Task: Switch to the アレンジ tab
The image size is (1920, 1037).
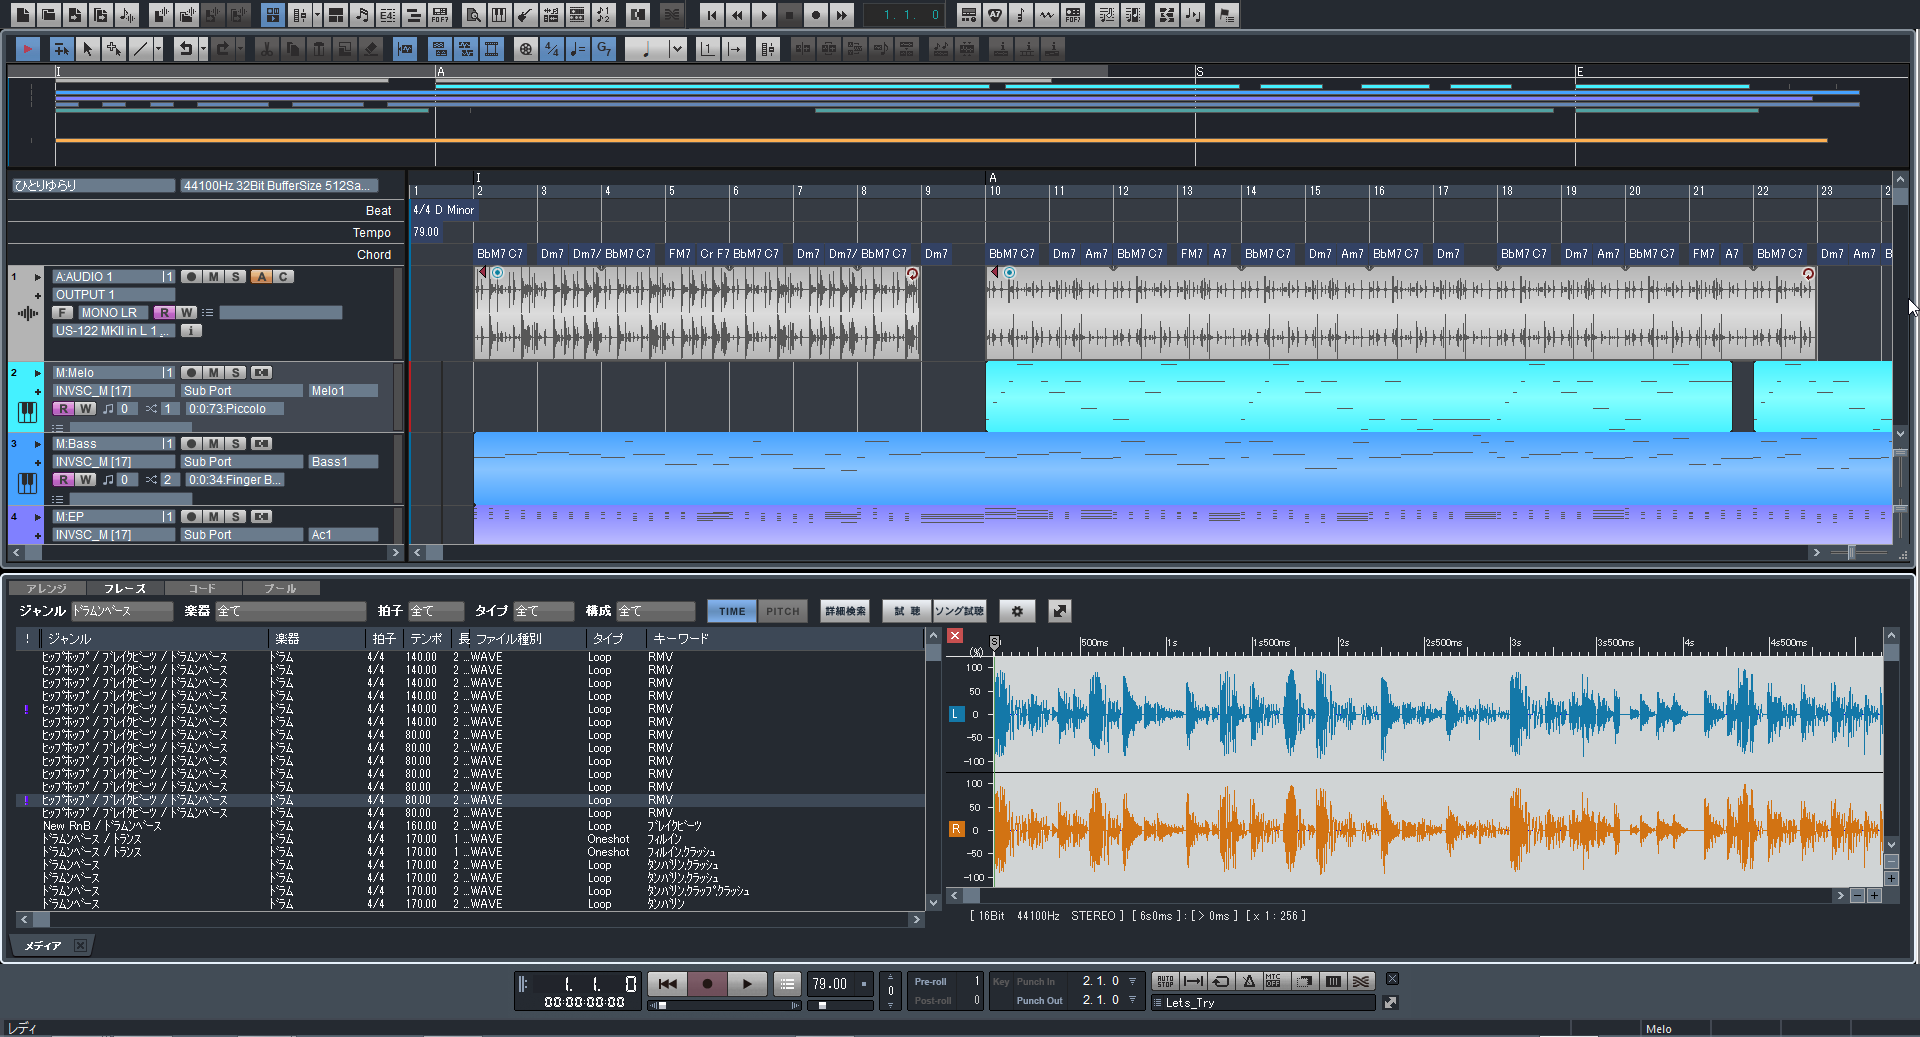Action: [x=46, y=588]
